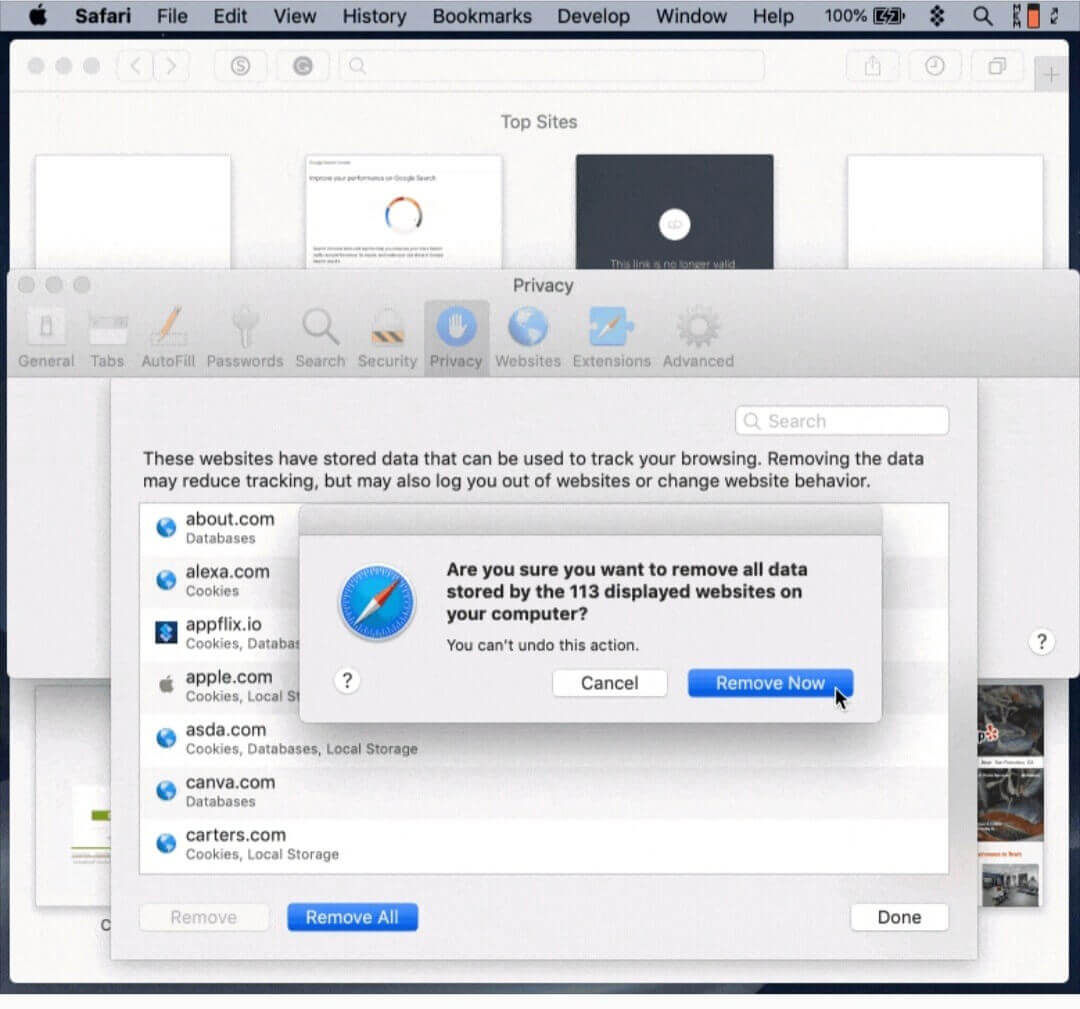Viewport: 1080px width, 1009px height.
Task: Open the History menu
Action: click(374, 16)
